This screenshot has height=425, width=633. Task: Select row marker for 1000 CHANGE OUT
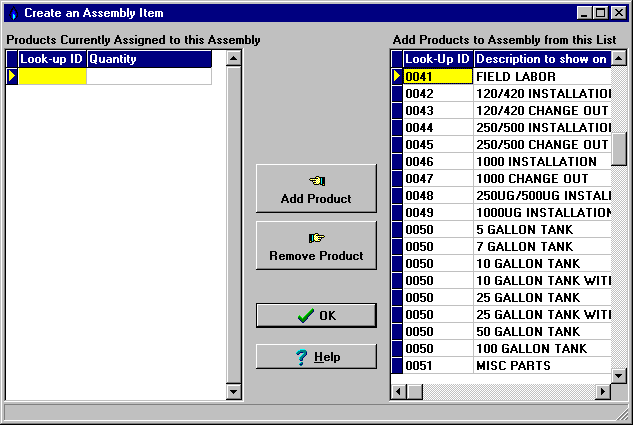pyautogui.click(x=396, y=179)
